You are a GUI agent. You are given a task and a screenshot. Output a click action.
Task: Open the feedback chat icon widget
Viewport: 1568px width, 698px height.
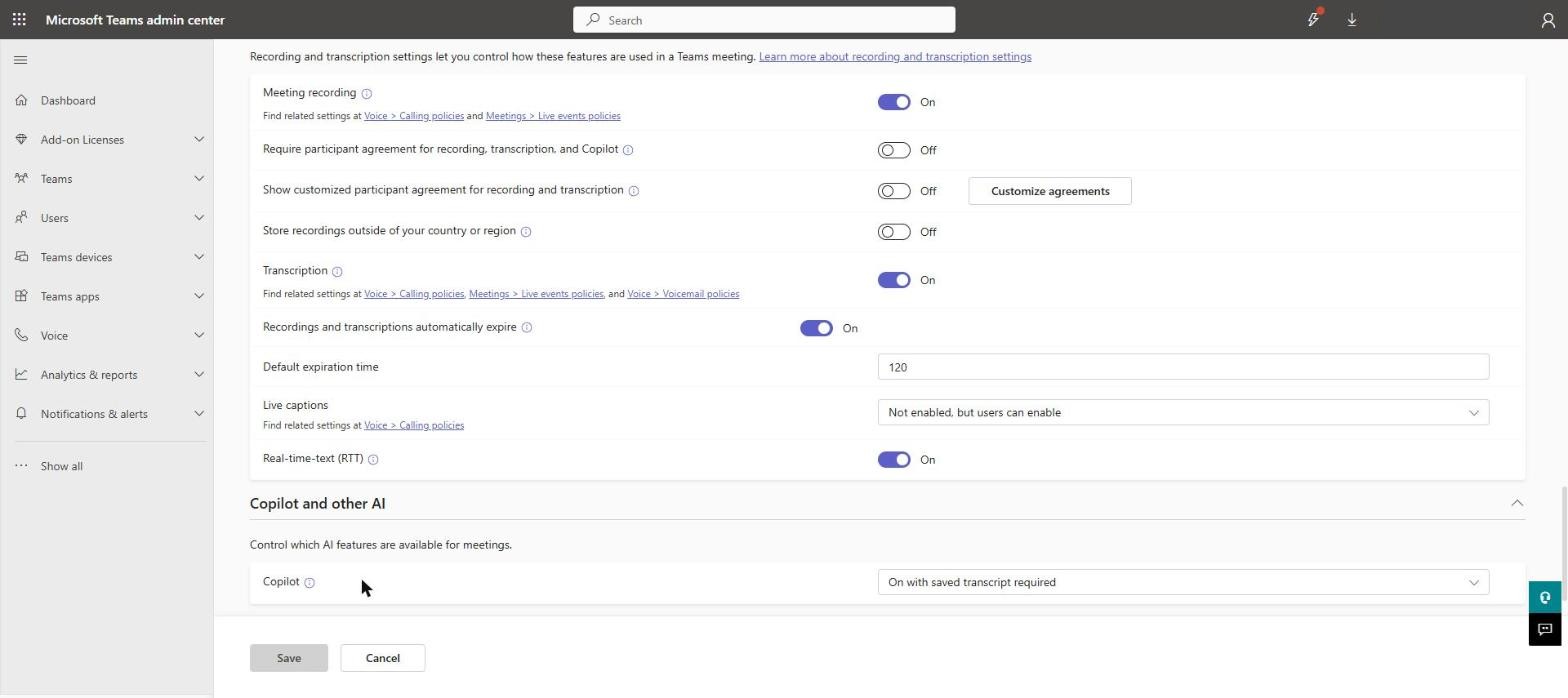pyautogui.click(x=1545, y=629)
